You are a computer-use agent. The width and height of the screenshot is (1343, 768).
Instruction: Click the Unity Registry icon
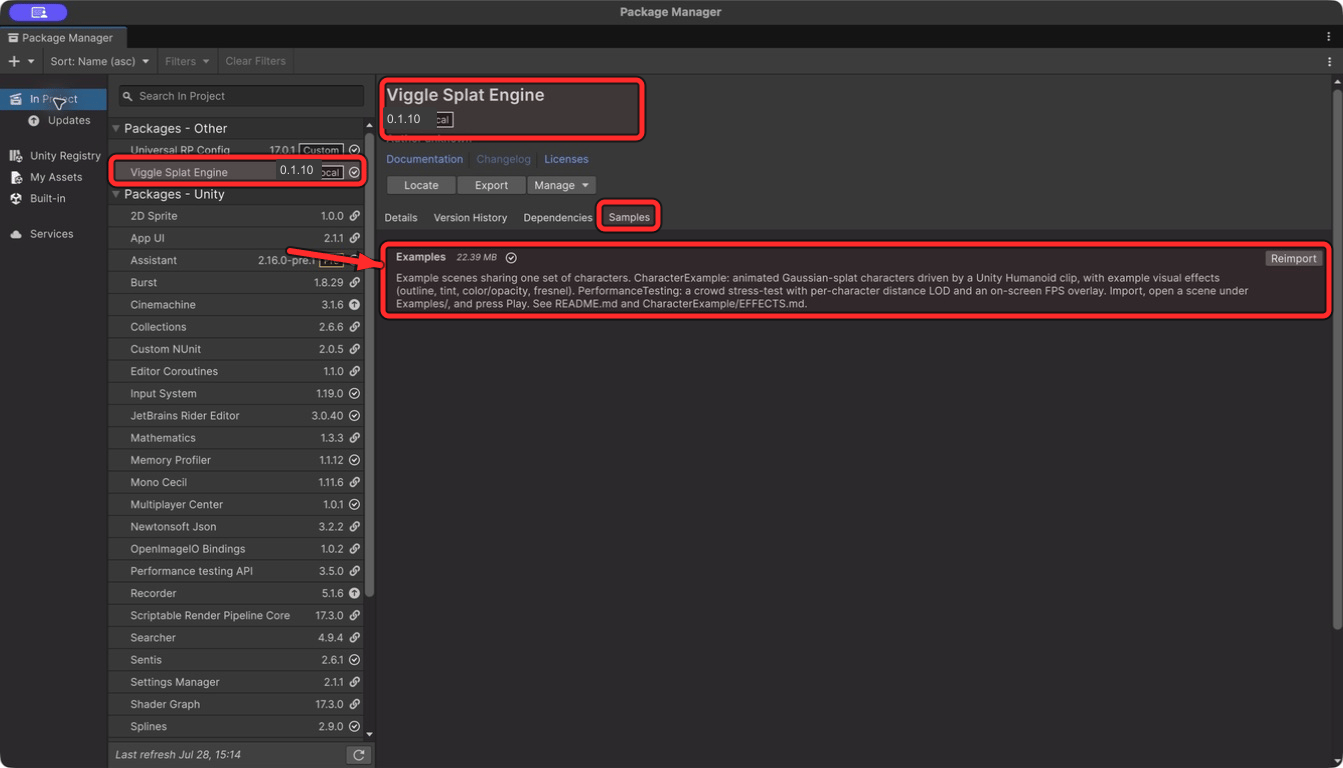tap(16, 156)
